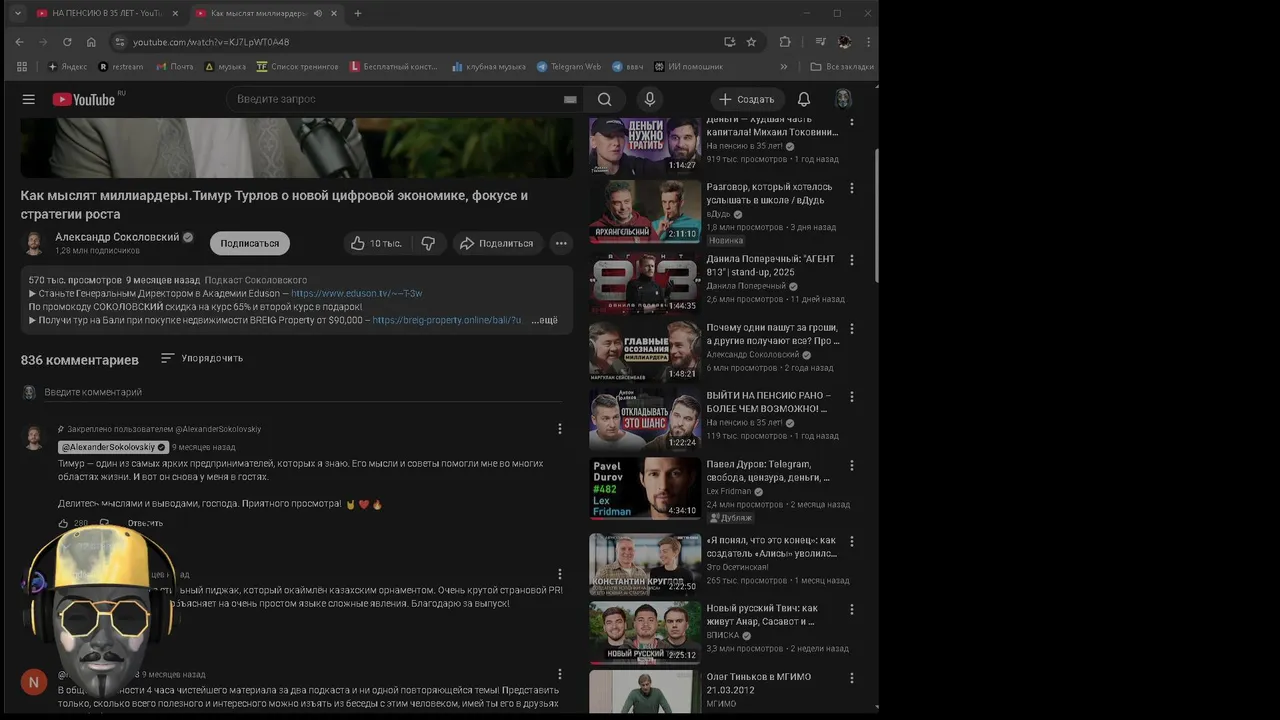Open the browser home page

tap(91, 42)
